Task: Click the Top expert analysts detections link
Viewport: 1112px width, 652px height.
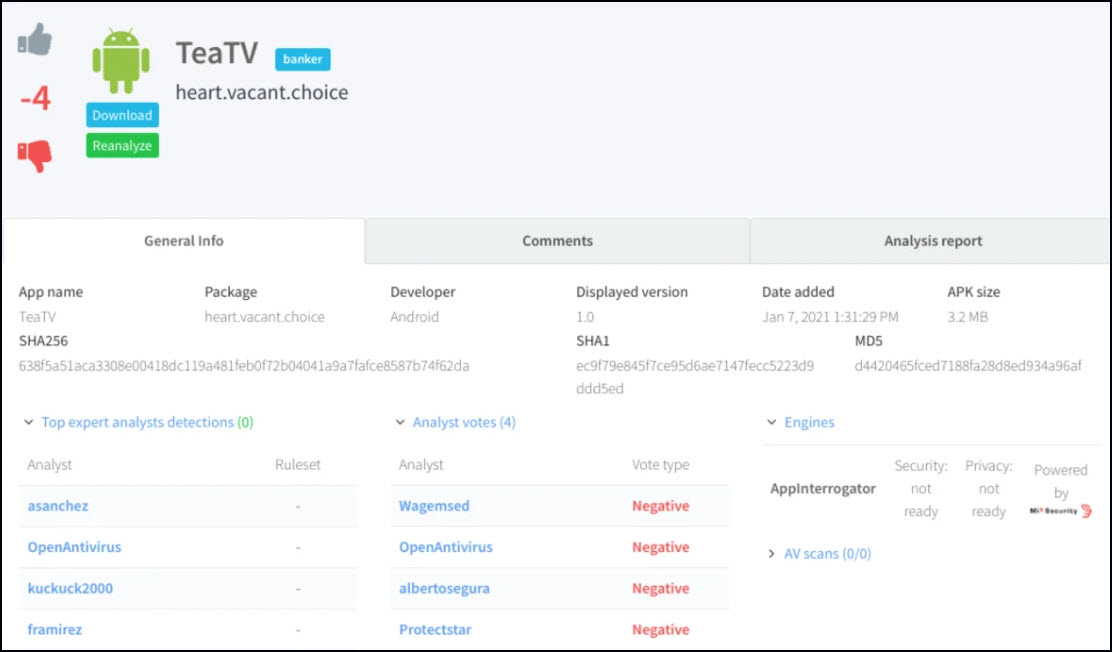Action: 148,422
